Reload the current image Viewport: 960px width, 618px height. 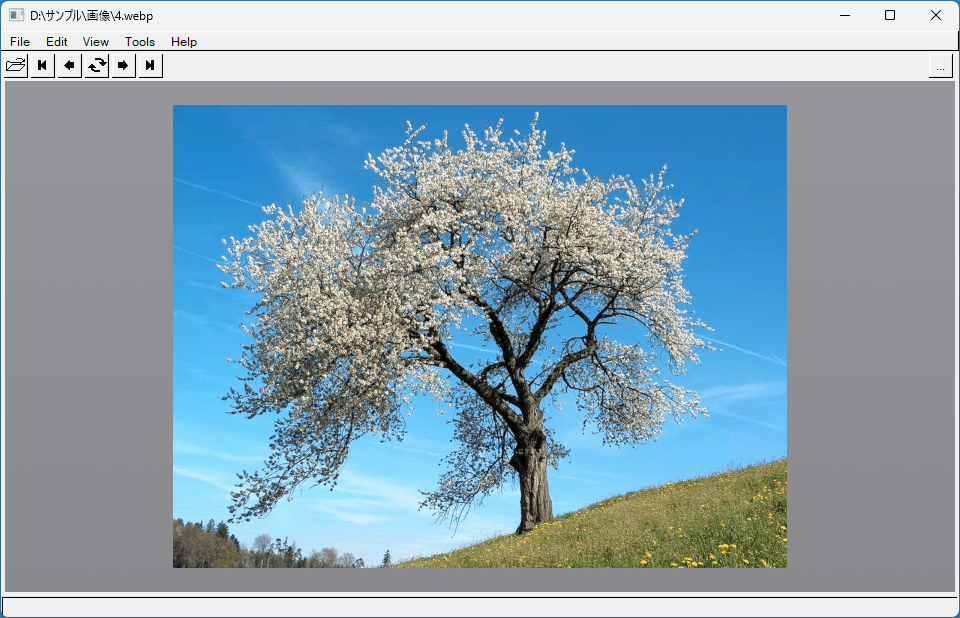(97, 66)
